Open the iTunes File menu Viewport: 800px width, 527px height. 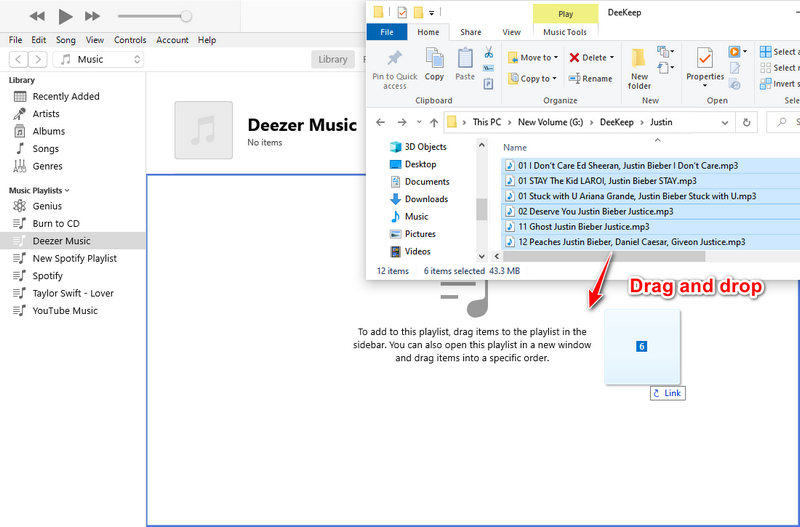click(x=15, y=40)
